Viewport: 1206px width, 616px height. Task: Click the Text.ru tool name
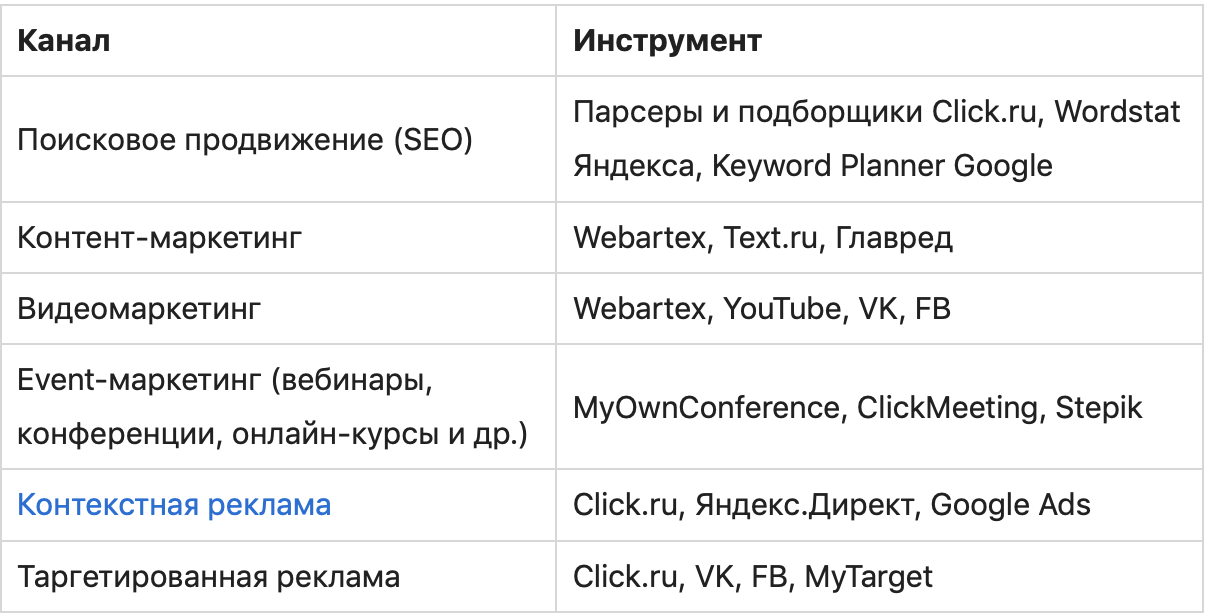tap(771, 238)
